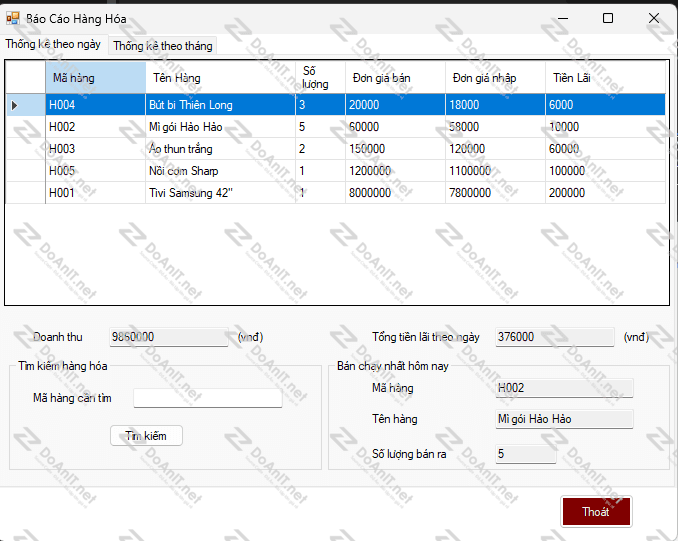Focus the 'Mã hàng cần tìm' input field

tap(207, 398)
